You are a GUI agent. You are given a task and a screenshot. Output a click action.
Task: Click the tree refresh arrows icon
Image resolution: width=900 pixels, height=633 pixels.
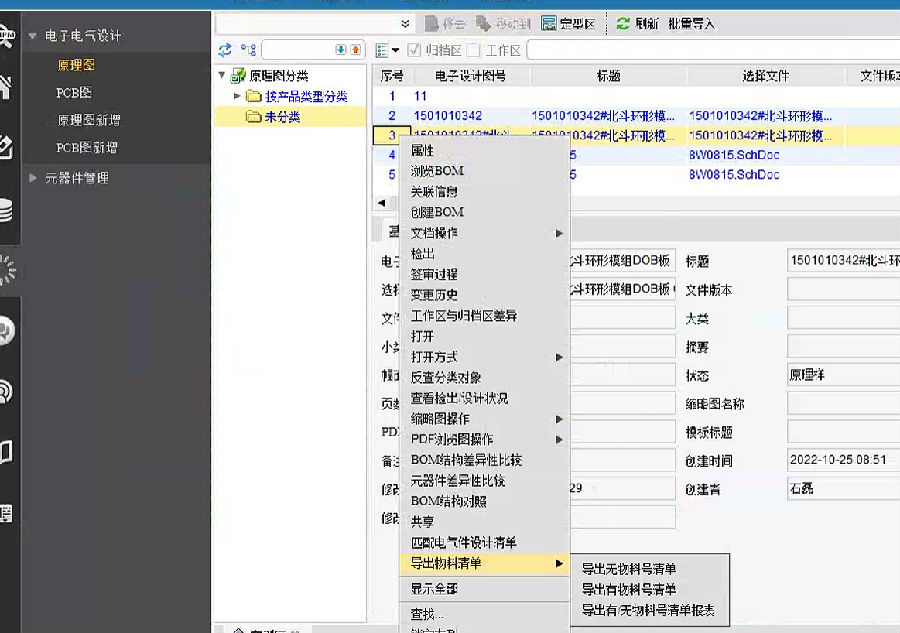click(x=225, y=49)
